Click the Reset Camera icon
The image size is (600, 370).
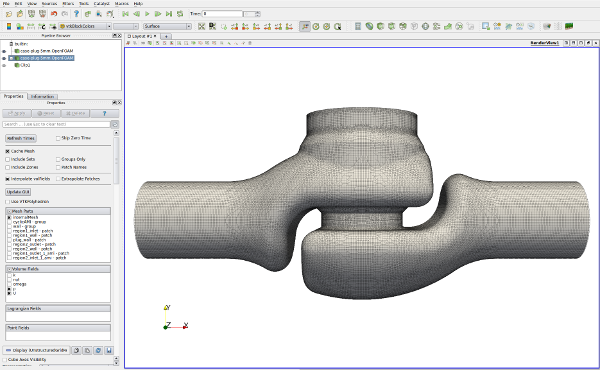click(202, 26)
